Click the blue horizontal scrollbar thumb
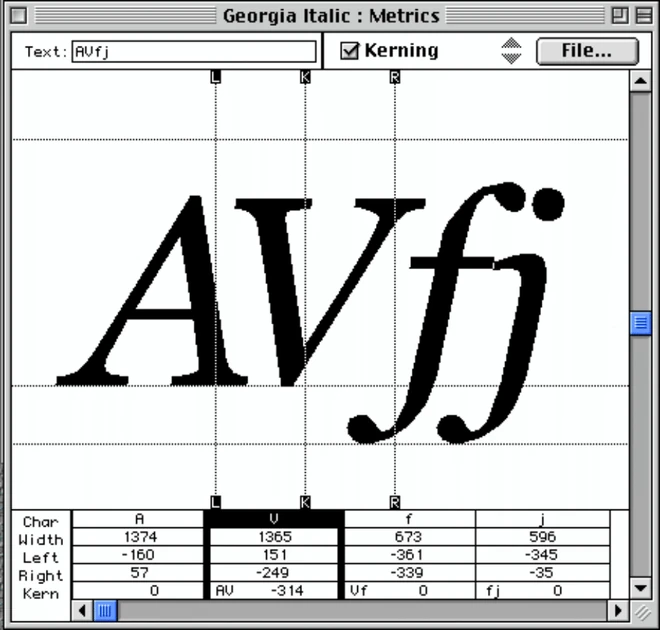Image resolution: width=660 pixels, height=630 pixels. [x=105, y=610]
